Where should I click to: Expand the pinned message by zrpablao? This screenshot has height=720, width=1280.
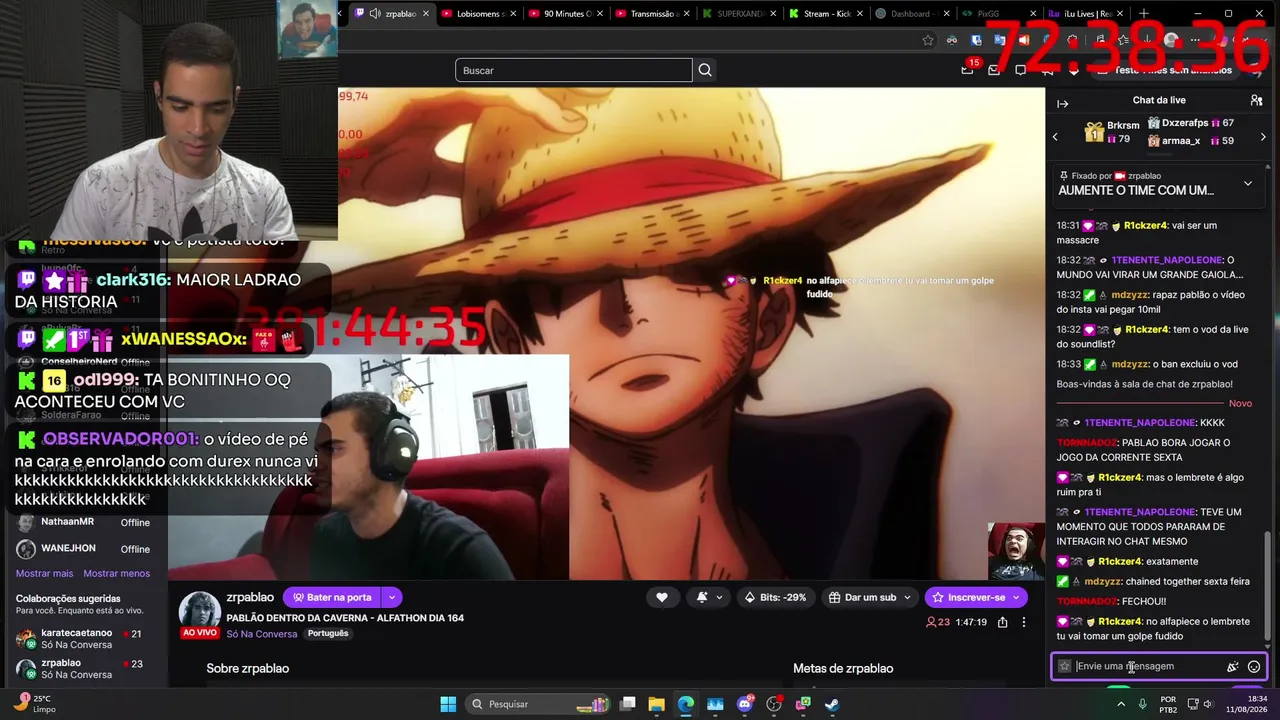point(1247,184)
